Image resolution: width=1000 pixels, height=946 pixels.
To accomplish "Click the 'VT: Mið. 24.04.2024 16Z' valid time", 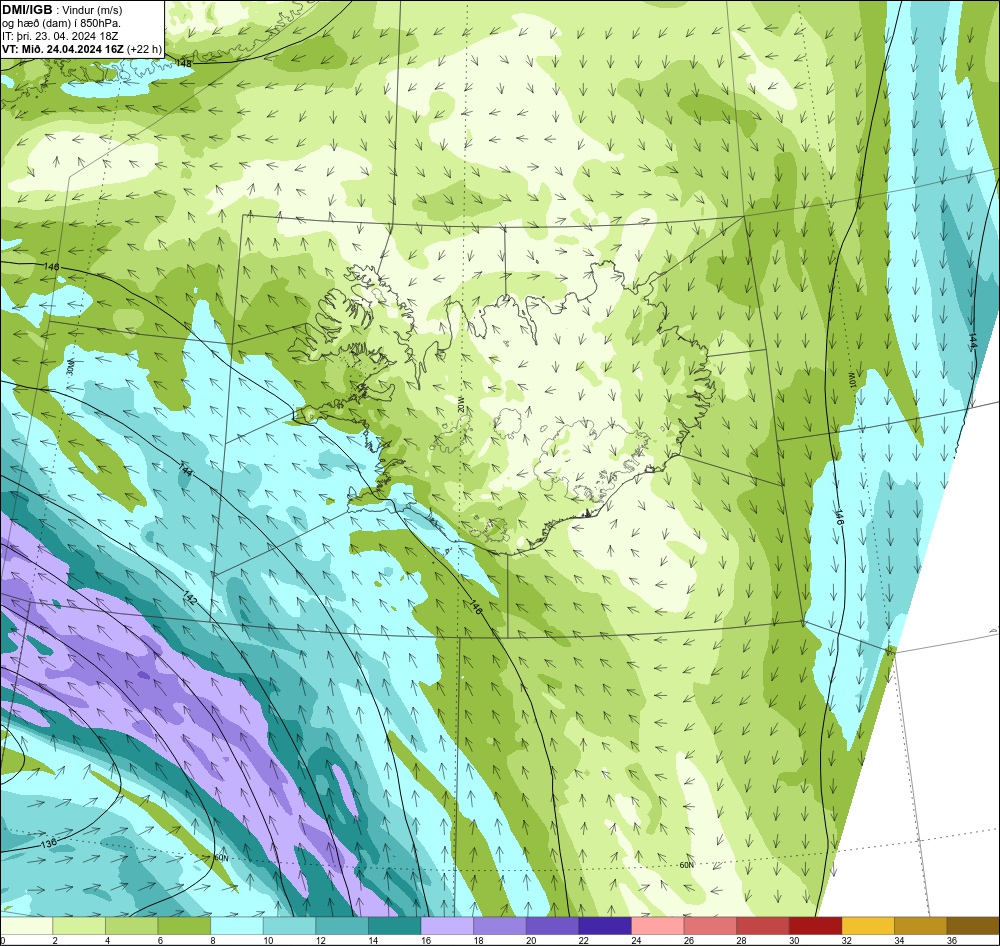I will 62,49.
